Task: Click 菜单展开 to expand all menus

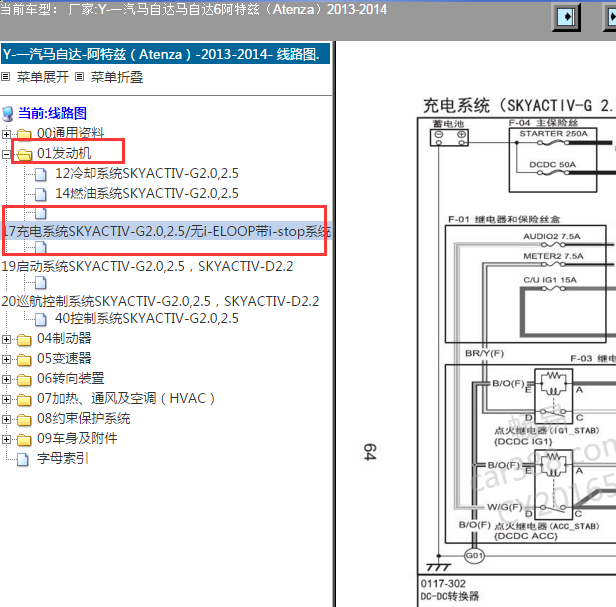Action: pos(43,77)
